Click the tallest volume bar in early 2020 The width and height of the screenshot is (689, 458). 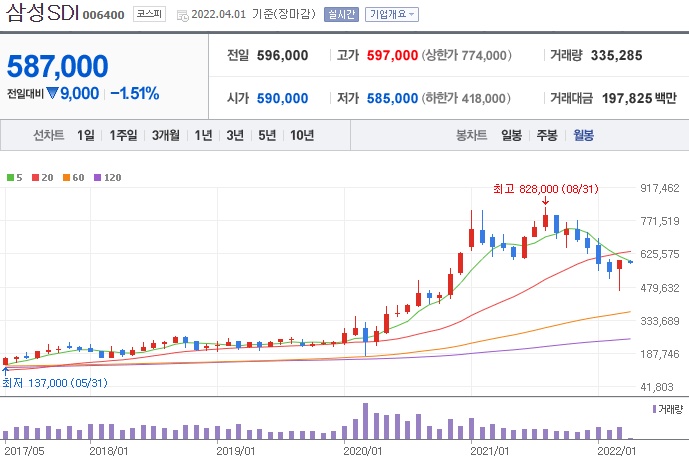click(x=365, y=421)
